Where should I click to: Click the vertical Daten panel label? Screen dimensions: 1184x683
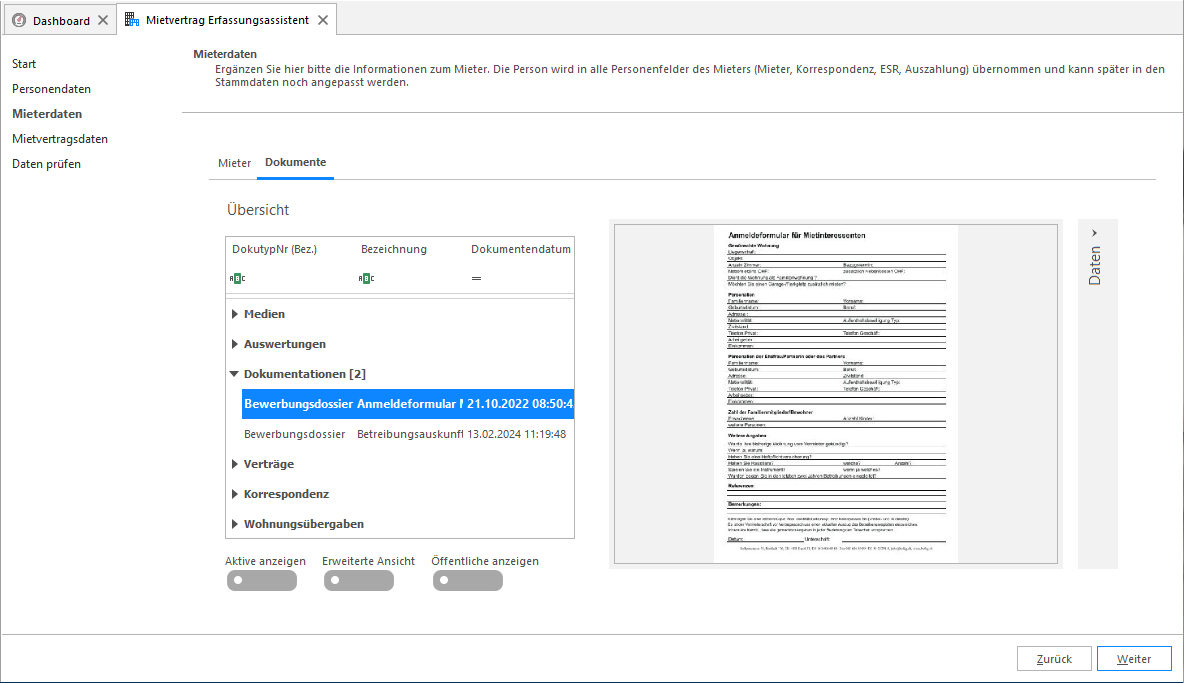click(x=1095, y=266)
